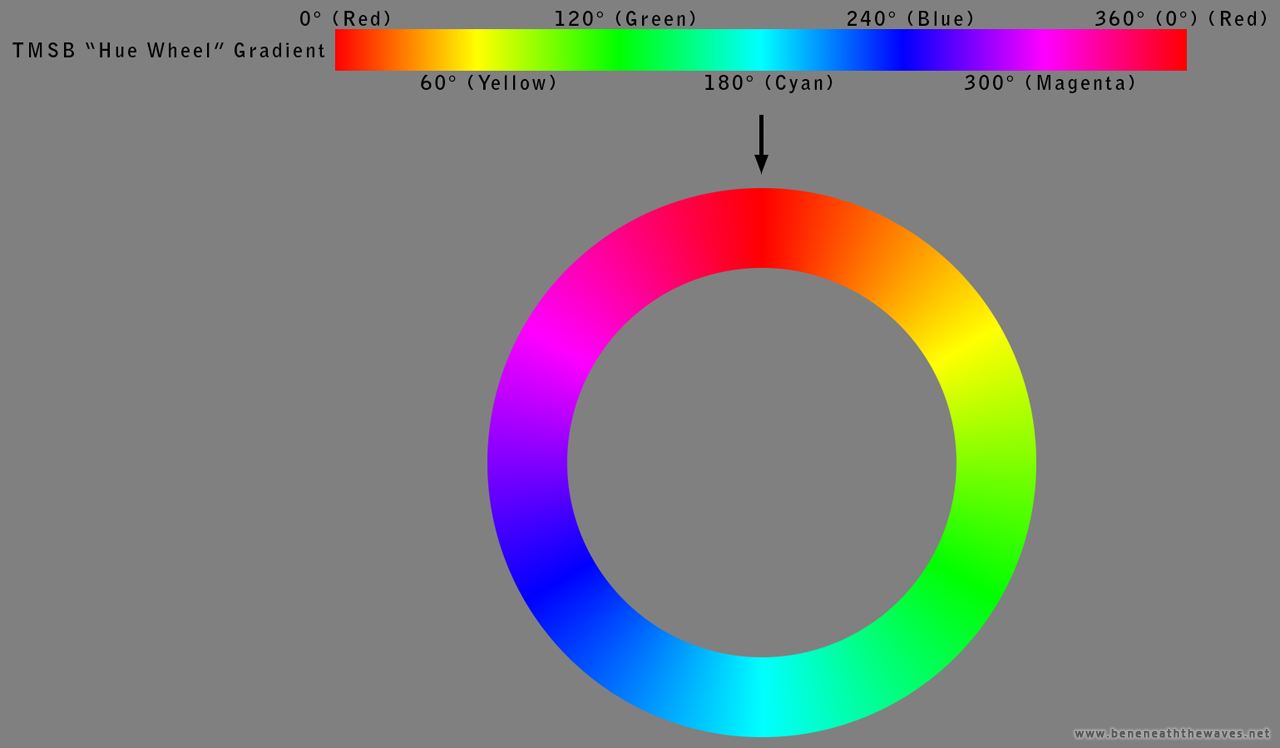
Task: Select the pure blue segment of the hue ring
Action: [x=559, y=580]
